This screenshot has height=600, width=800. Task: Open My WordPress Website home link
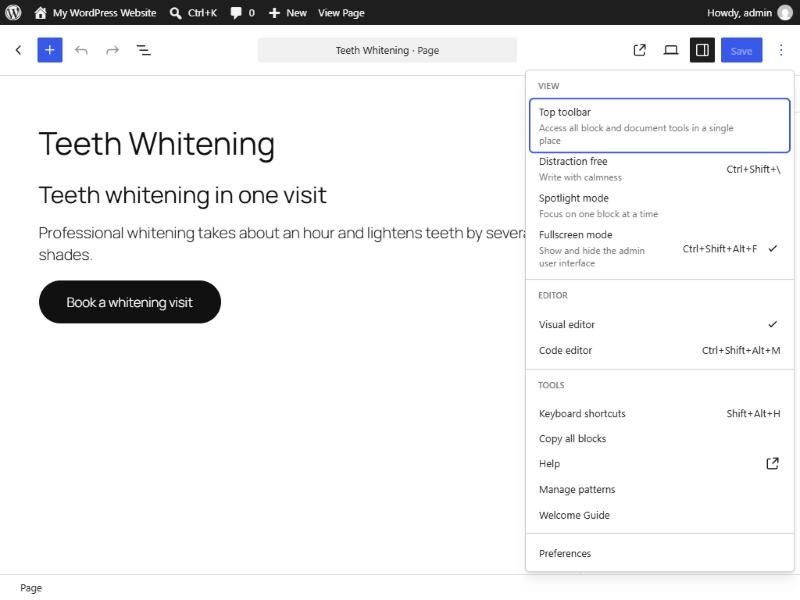95,12
